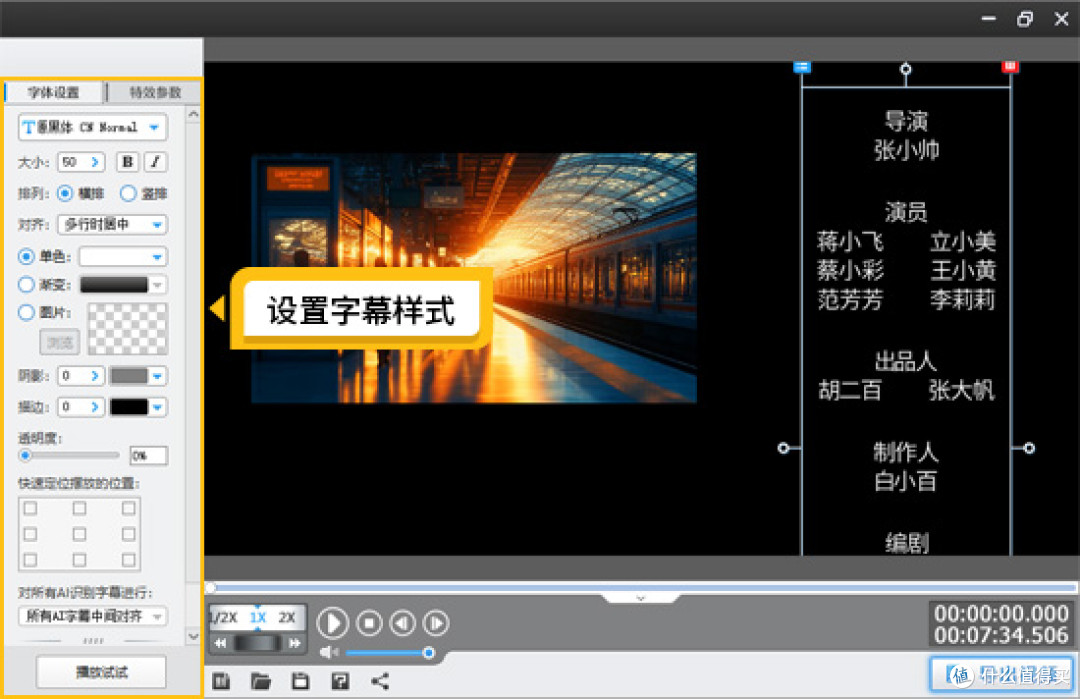Step forward one frame
1080x699 pixels.
pos(436,623)
